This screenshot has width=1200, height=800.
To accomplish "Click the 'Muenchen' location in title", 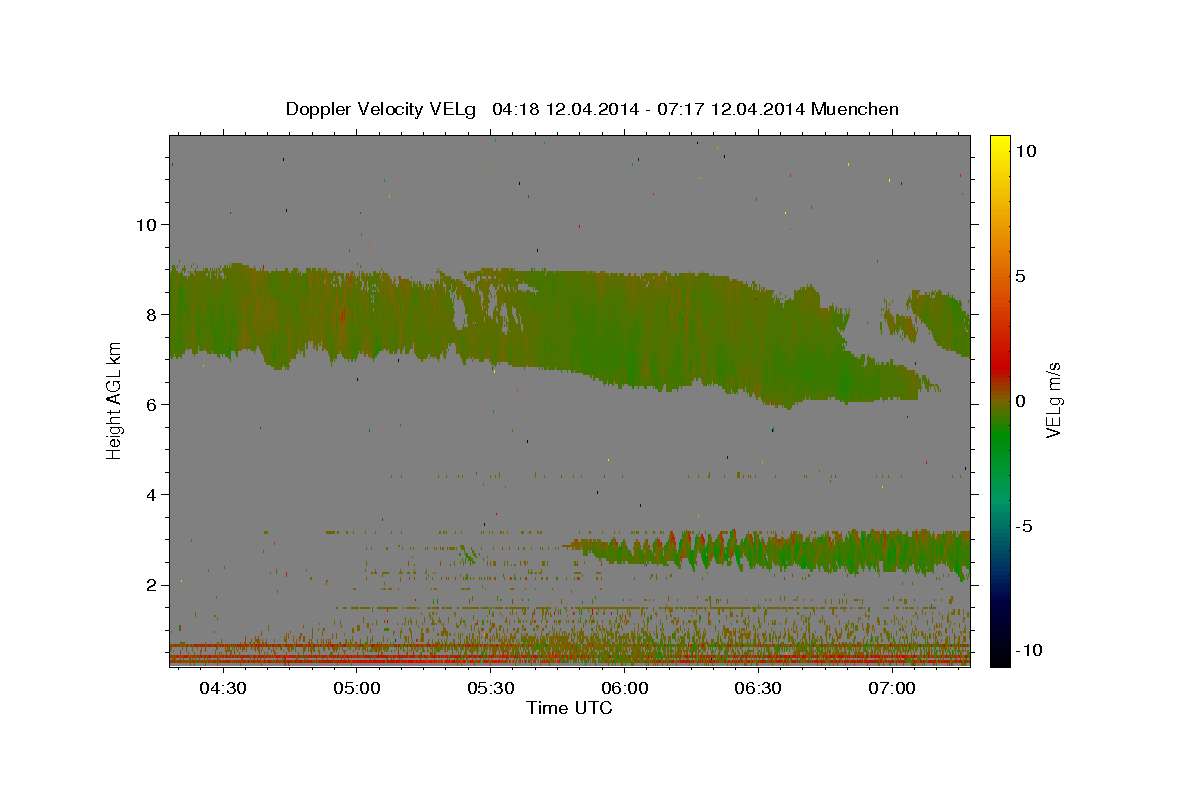I will [855, 109].
